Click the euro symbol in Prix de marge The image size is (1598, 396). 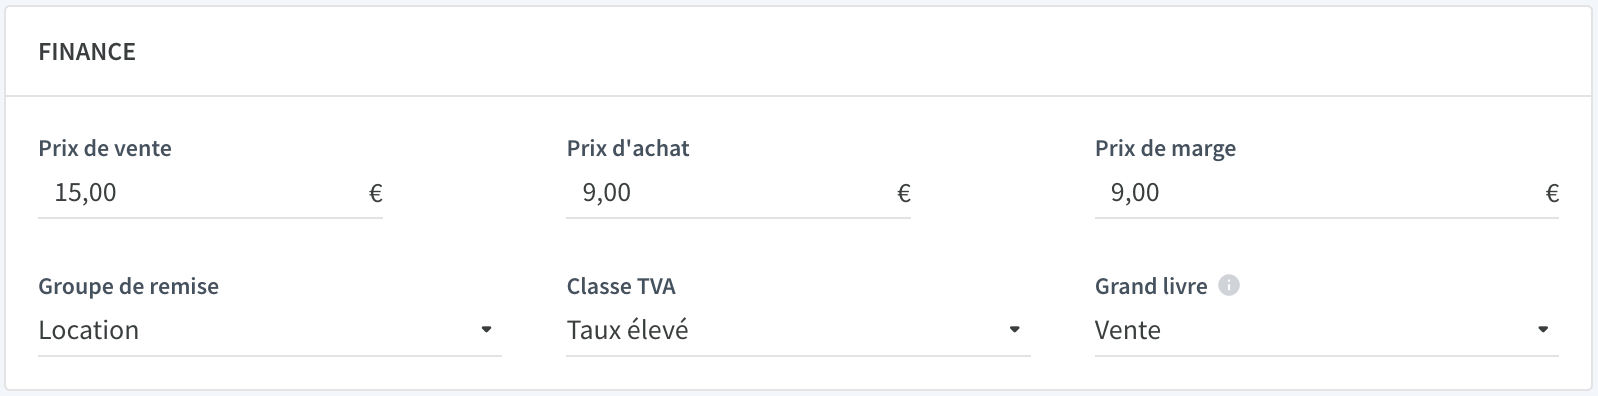1552,193
